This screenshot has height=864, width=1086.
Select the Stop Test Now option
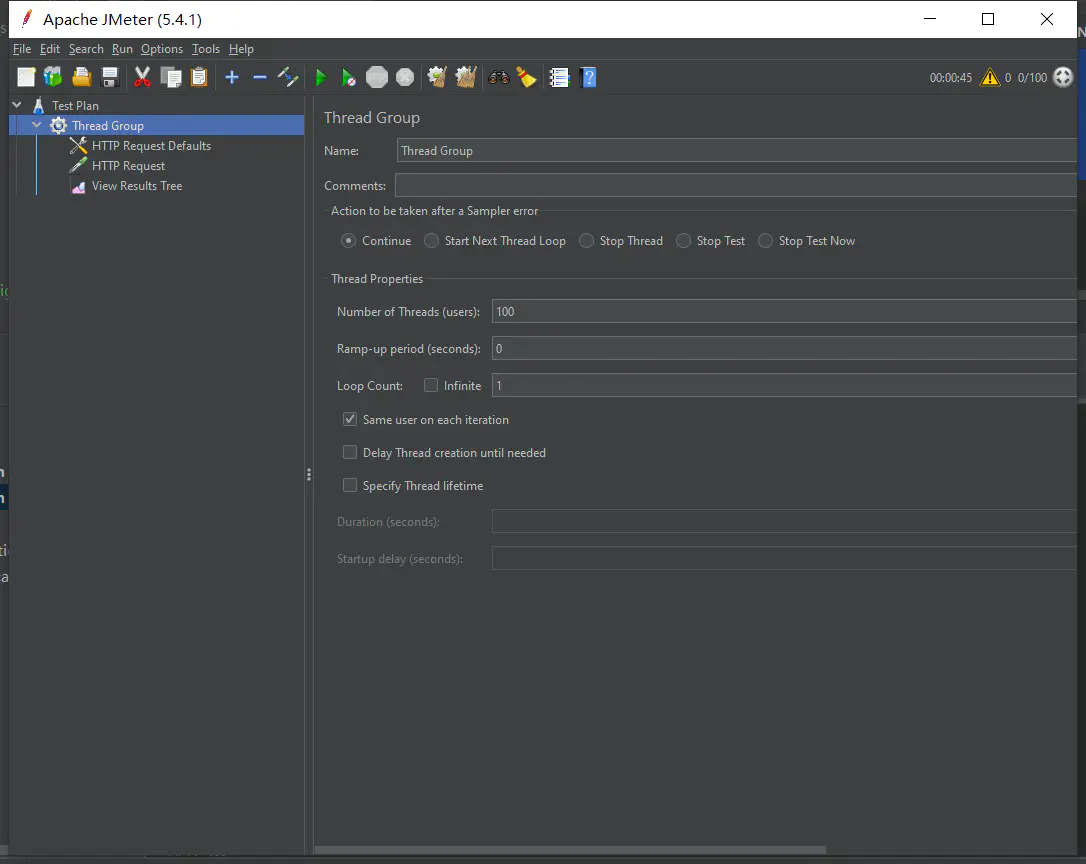pyautogui.click(x=765, y=240)
